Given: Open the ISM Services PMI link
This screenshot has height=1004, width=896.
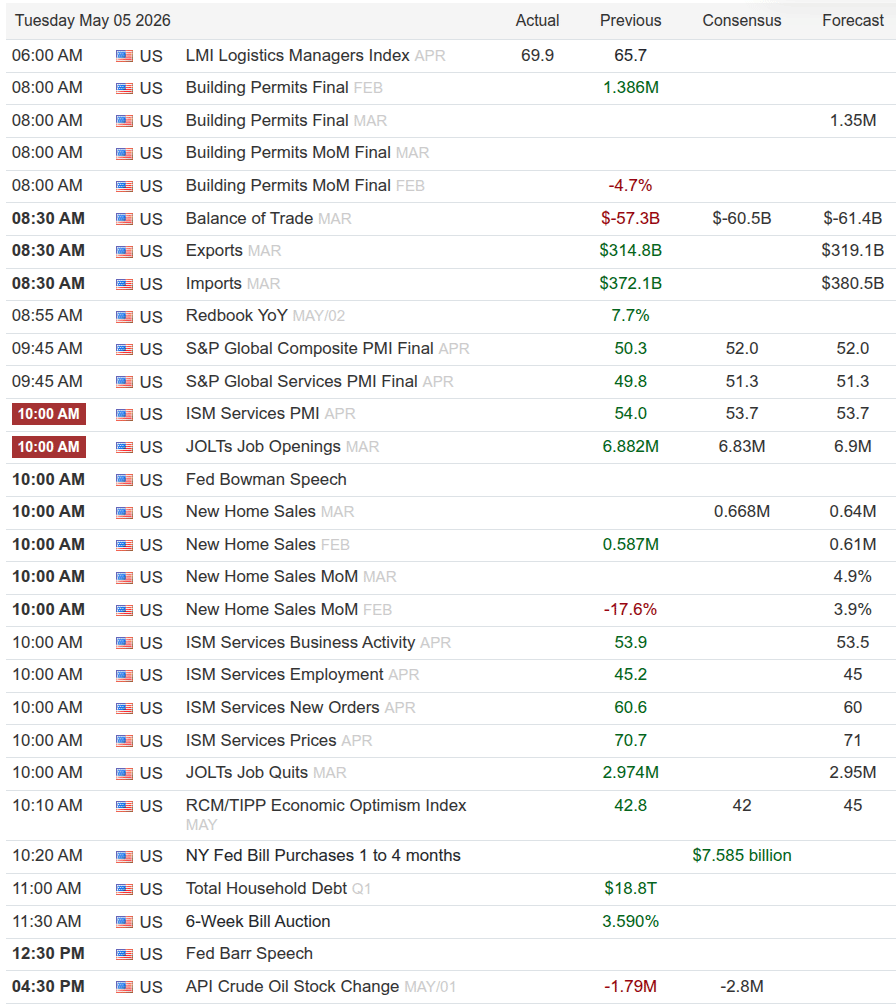Looking at the screenshot, I should pos(252,414).
